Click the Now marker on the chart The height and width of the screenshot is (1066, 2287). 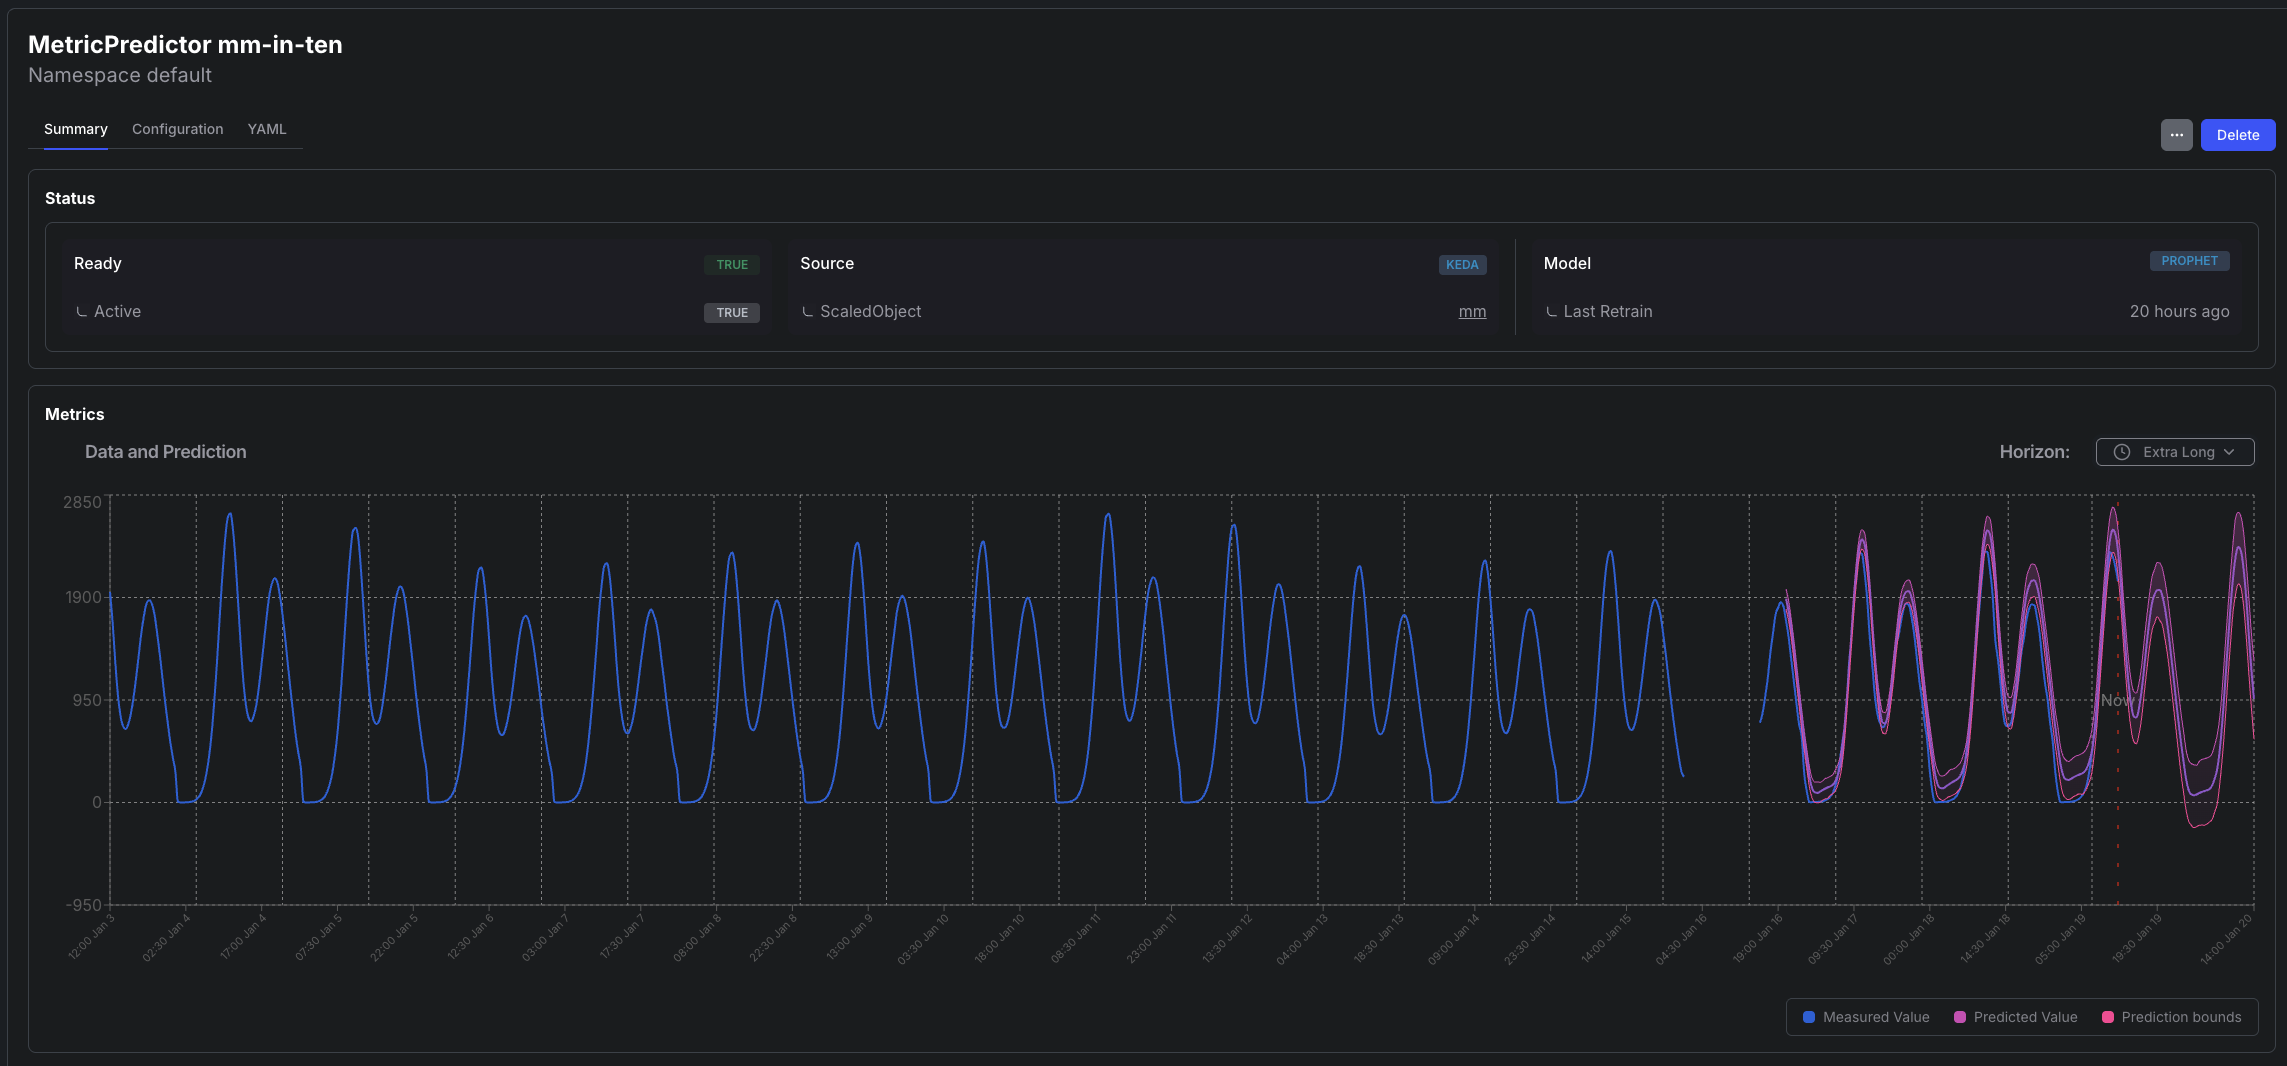2117,700
